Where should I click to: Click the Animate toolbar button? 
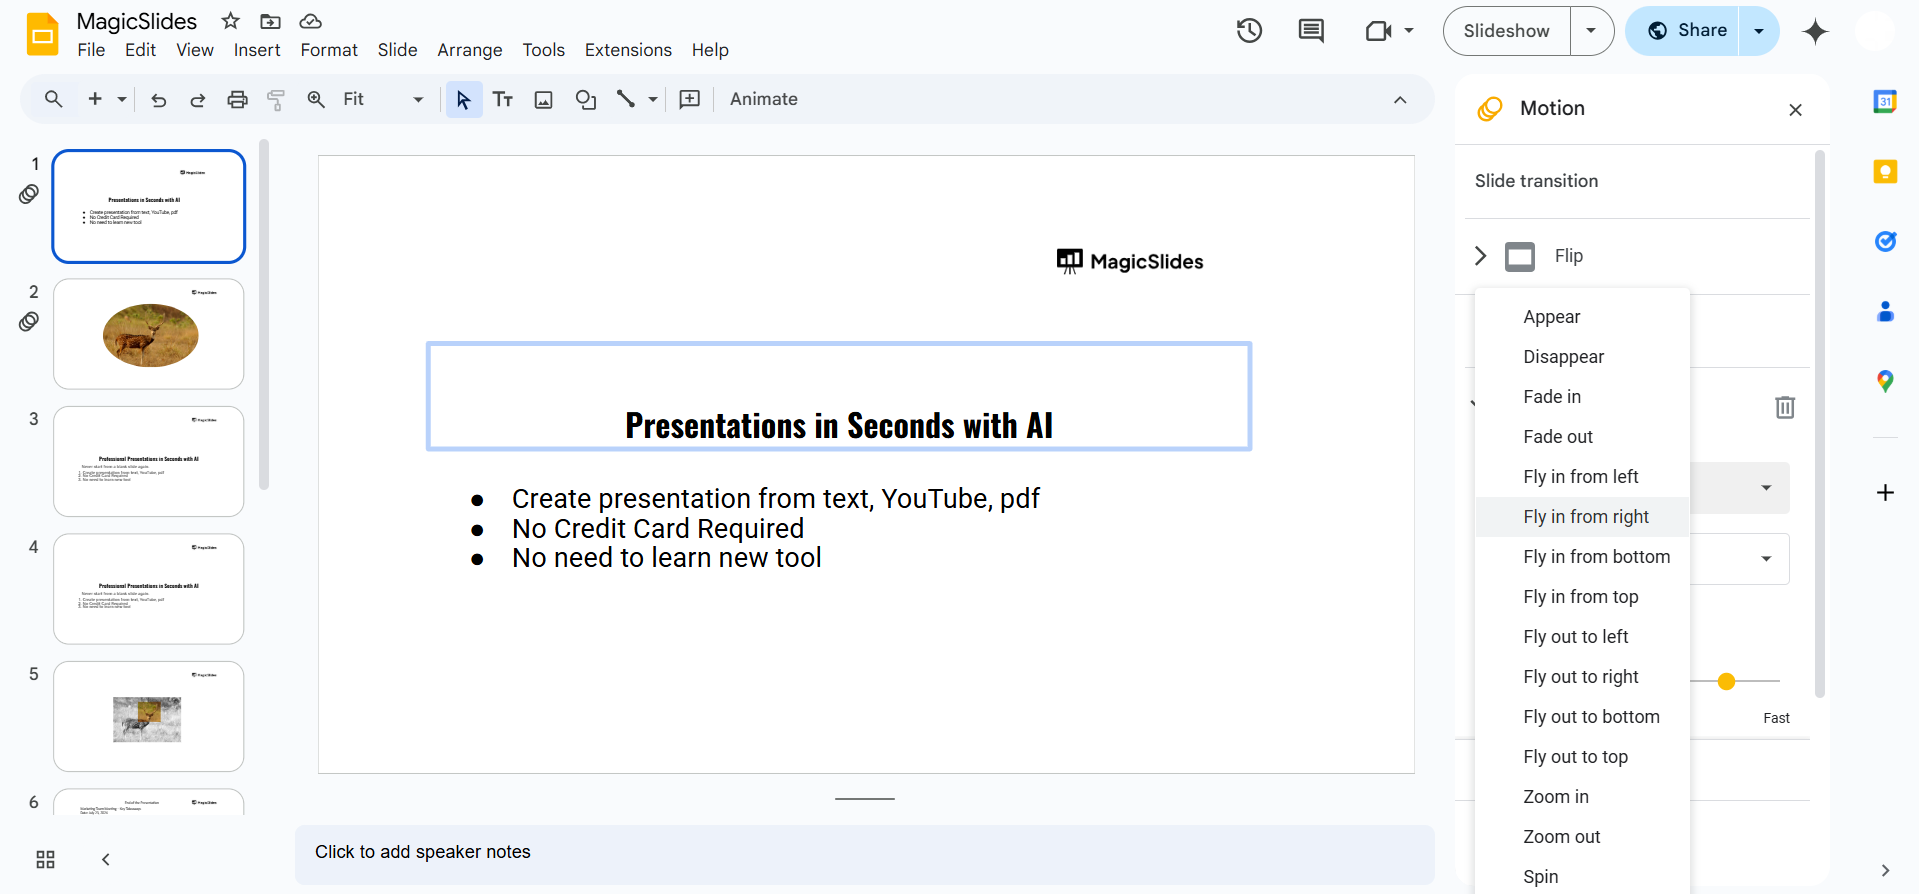[764, 99]
